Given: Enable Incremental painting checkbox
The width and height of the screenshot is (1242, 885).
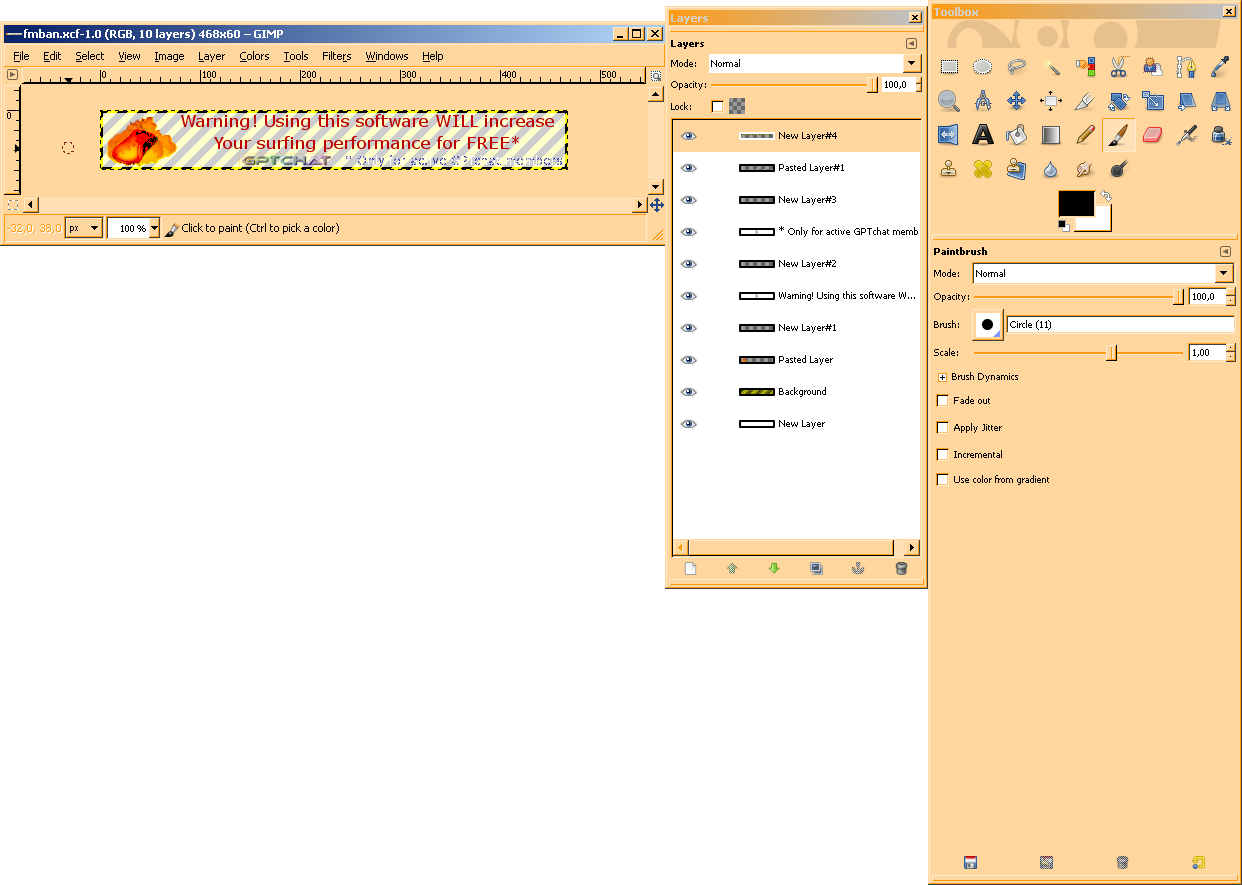Looking at the screenshot, I should (942, 455).
